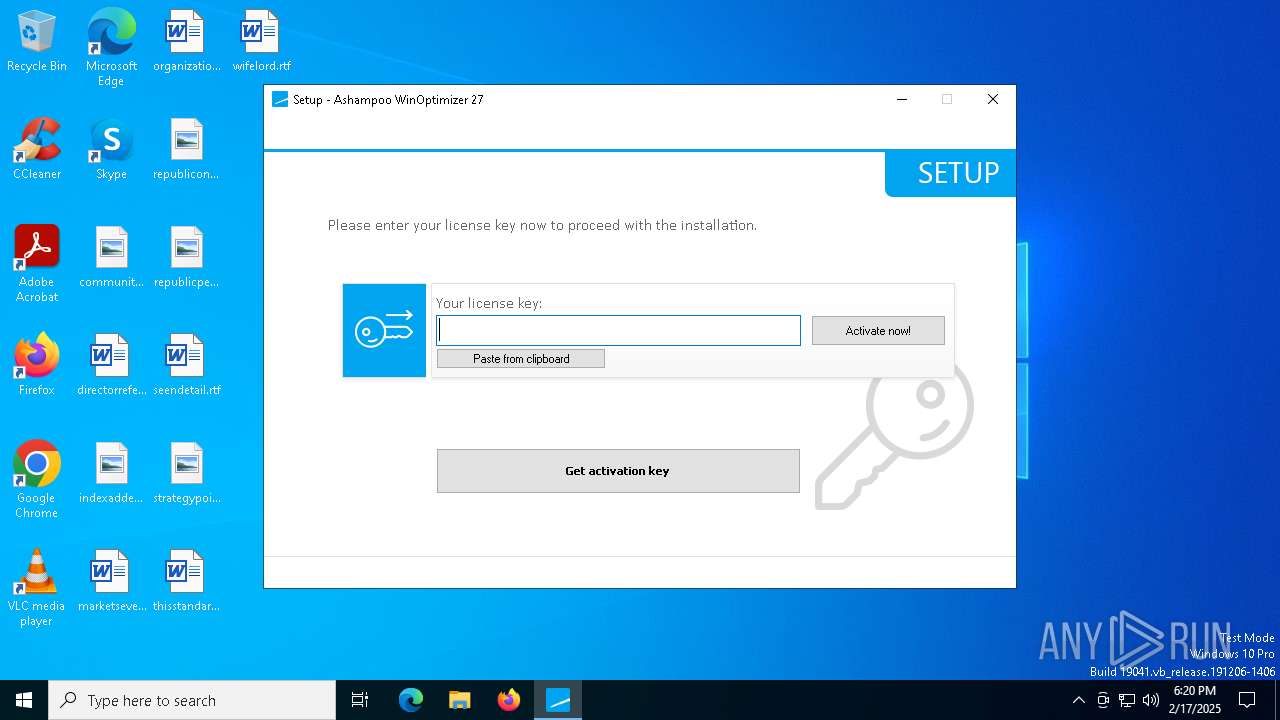Open volume control tray icon
Screen dimensions: 1280x720
coord(1151,700)
